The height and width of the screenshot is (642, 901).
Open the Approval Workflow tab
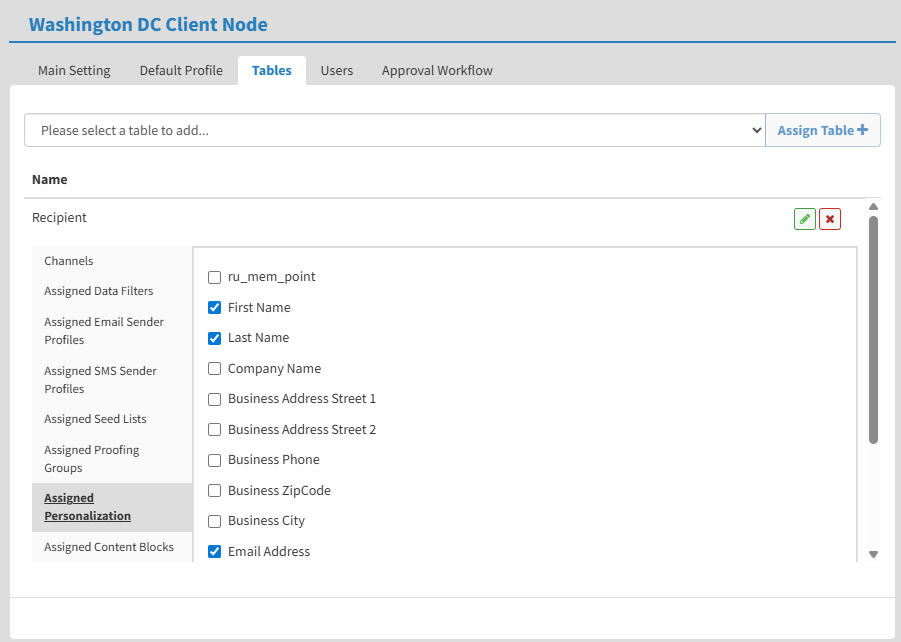(x=437, y=71)
